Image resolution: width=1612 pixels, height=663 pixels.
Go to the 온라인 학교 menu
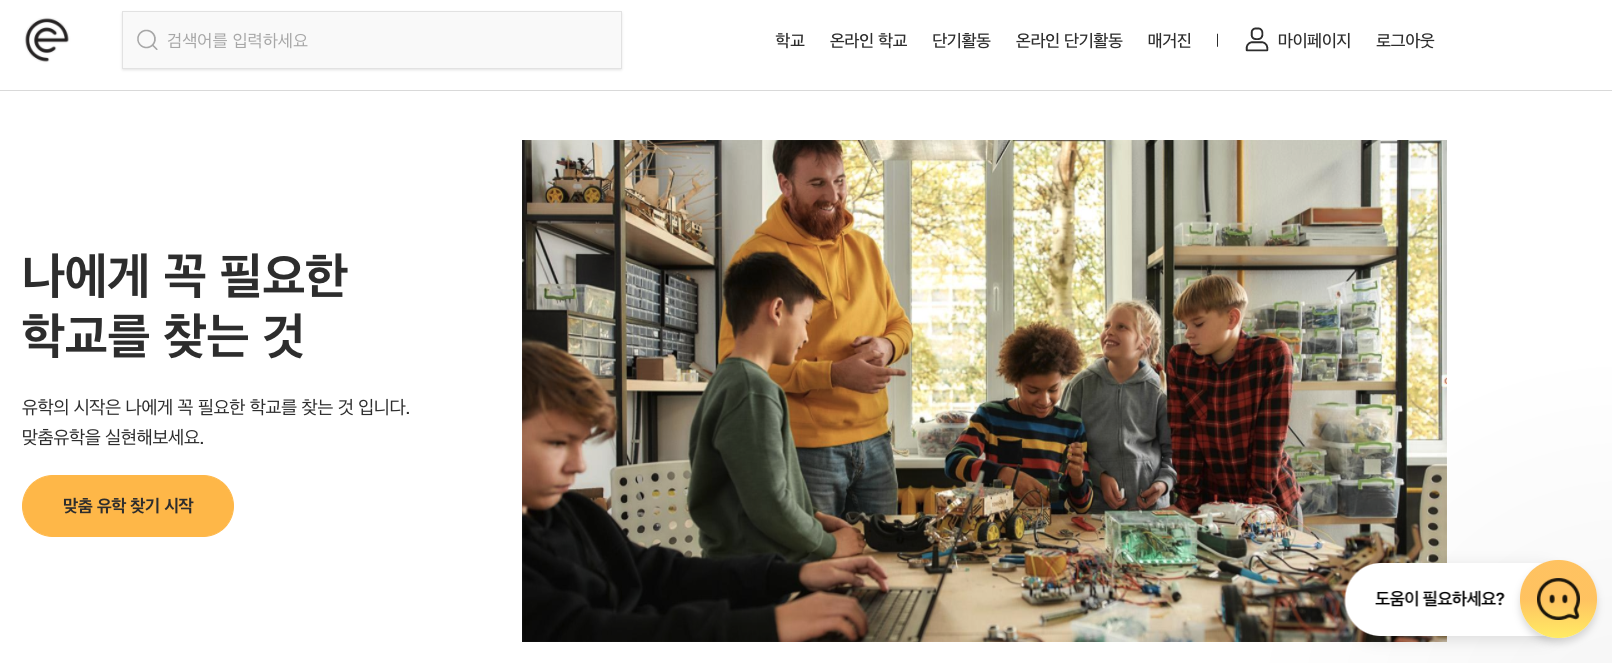869,40
